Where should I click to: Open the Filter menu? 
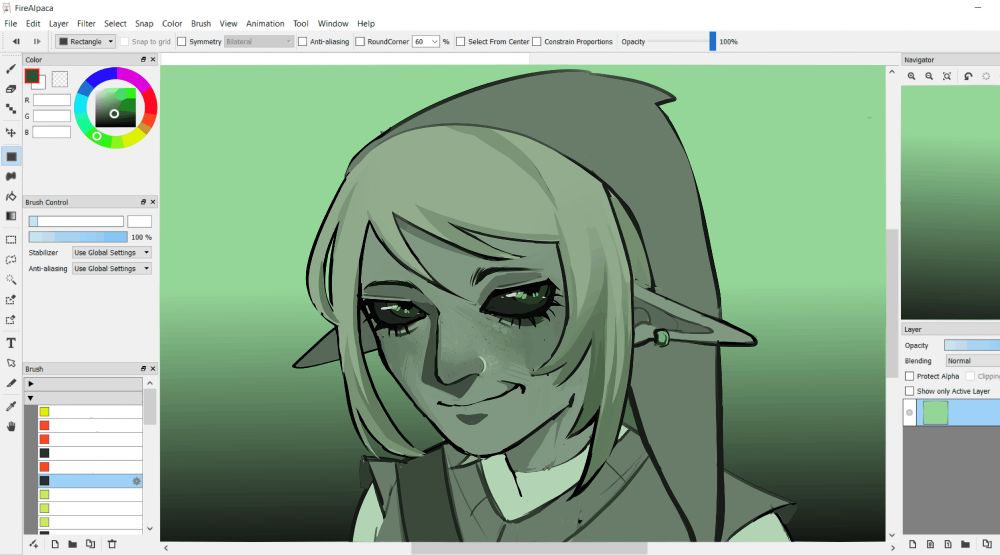(x=86, y=24)
